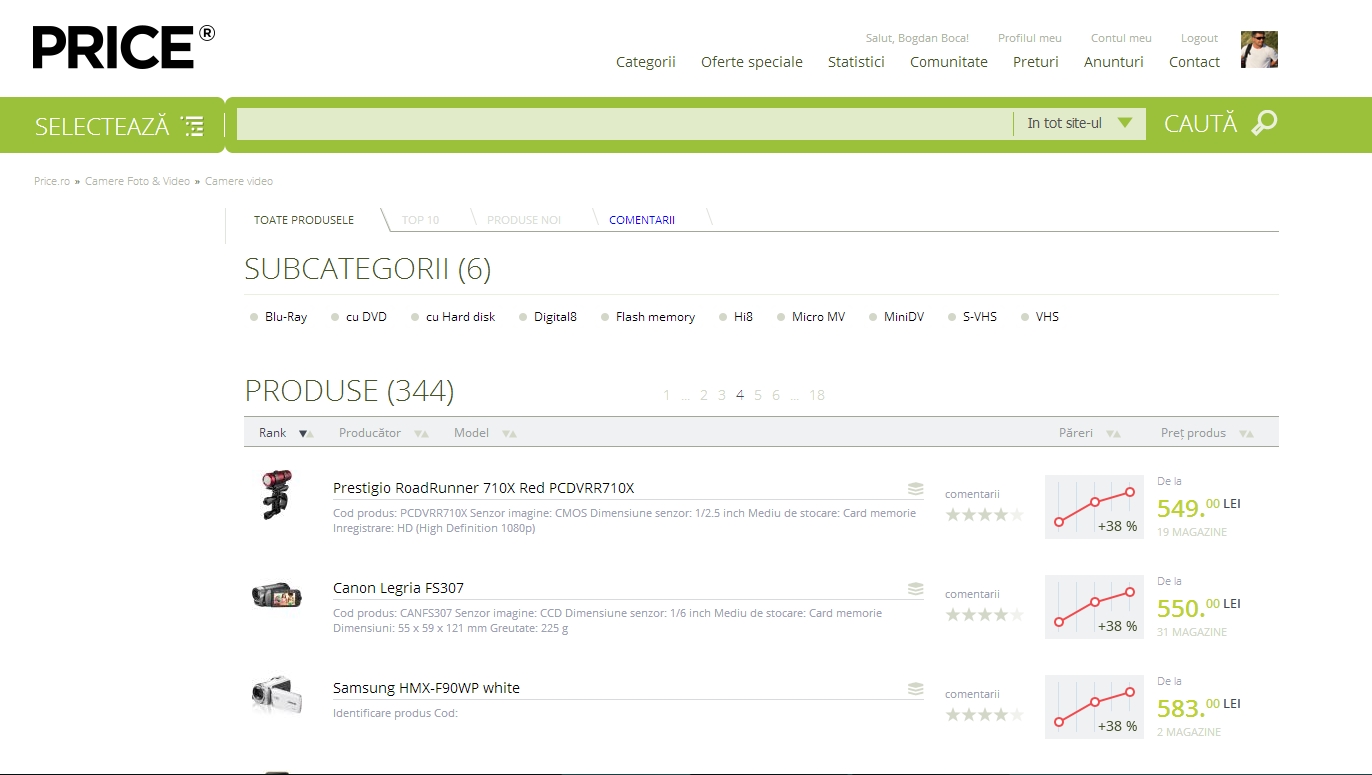Click the stack icon next to Prestigio RoadRunner

pos(915,489)
